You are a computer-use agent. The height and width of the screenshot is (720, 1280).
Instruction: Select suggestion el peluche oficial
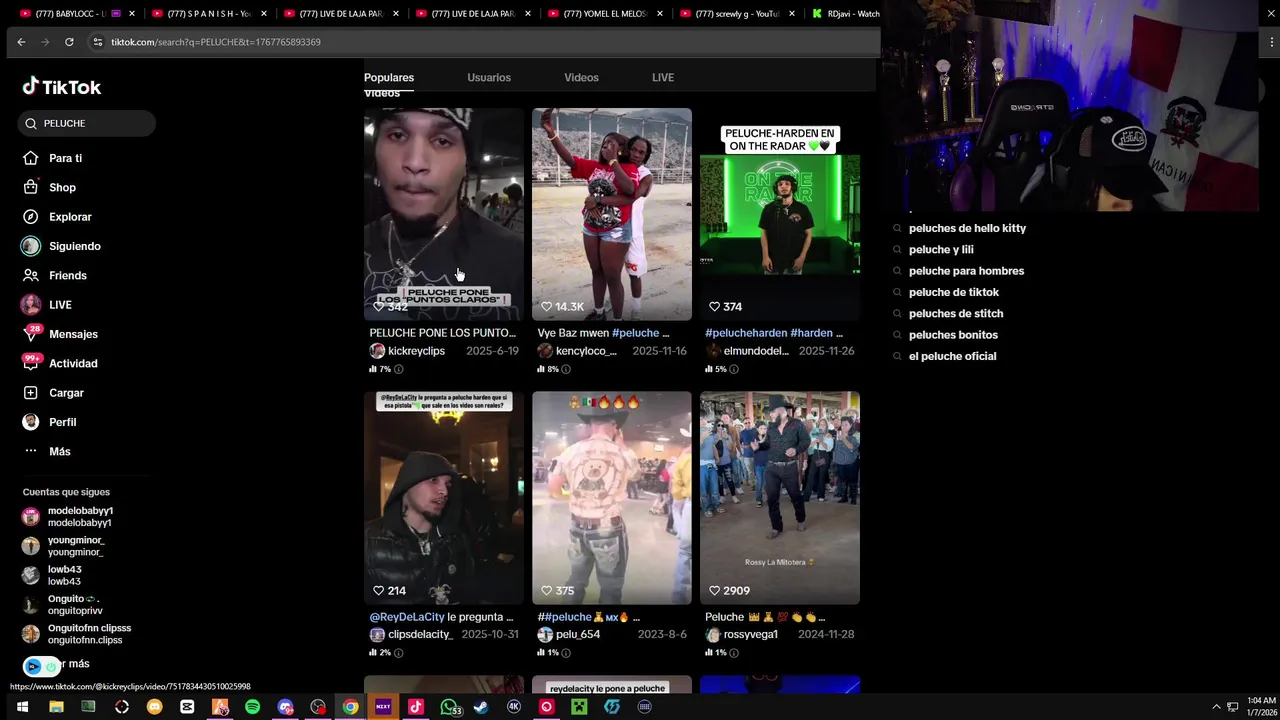952,356
